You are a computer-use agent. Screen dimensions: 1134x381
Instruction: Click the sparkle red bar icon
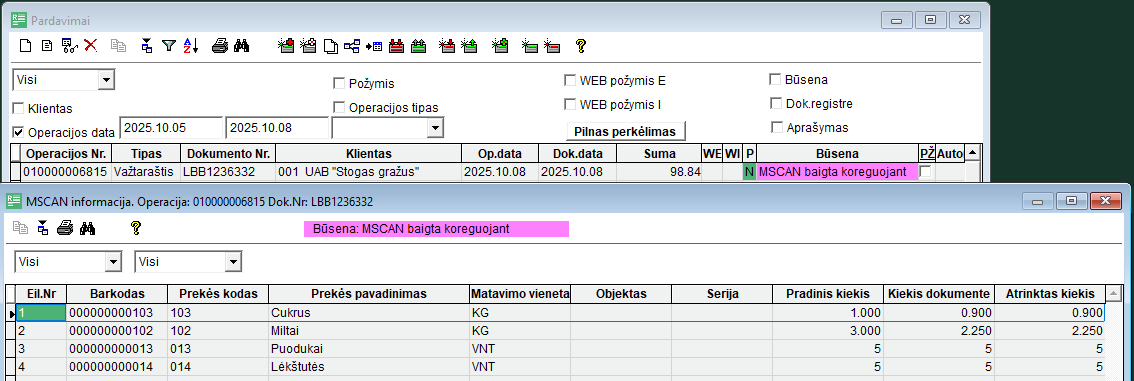click(552, 46)
